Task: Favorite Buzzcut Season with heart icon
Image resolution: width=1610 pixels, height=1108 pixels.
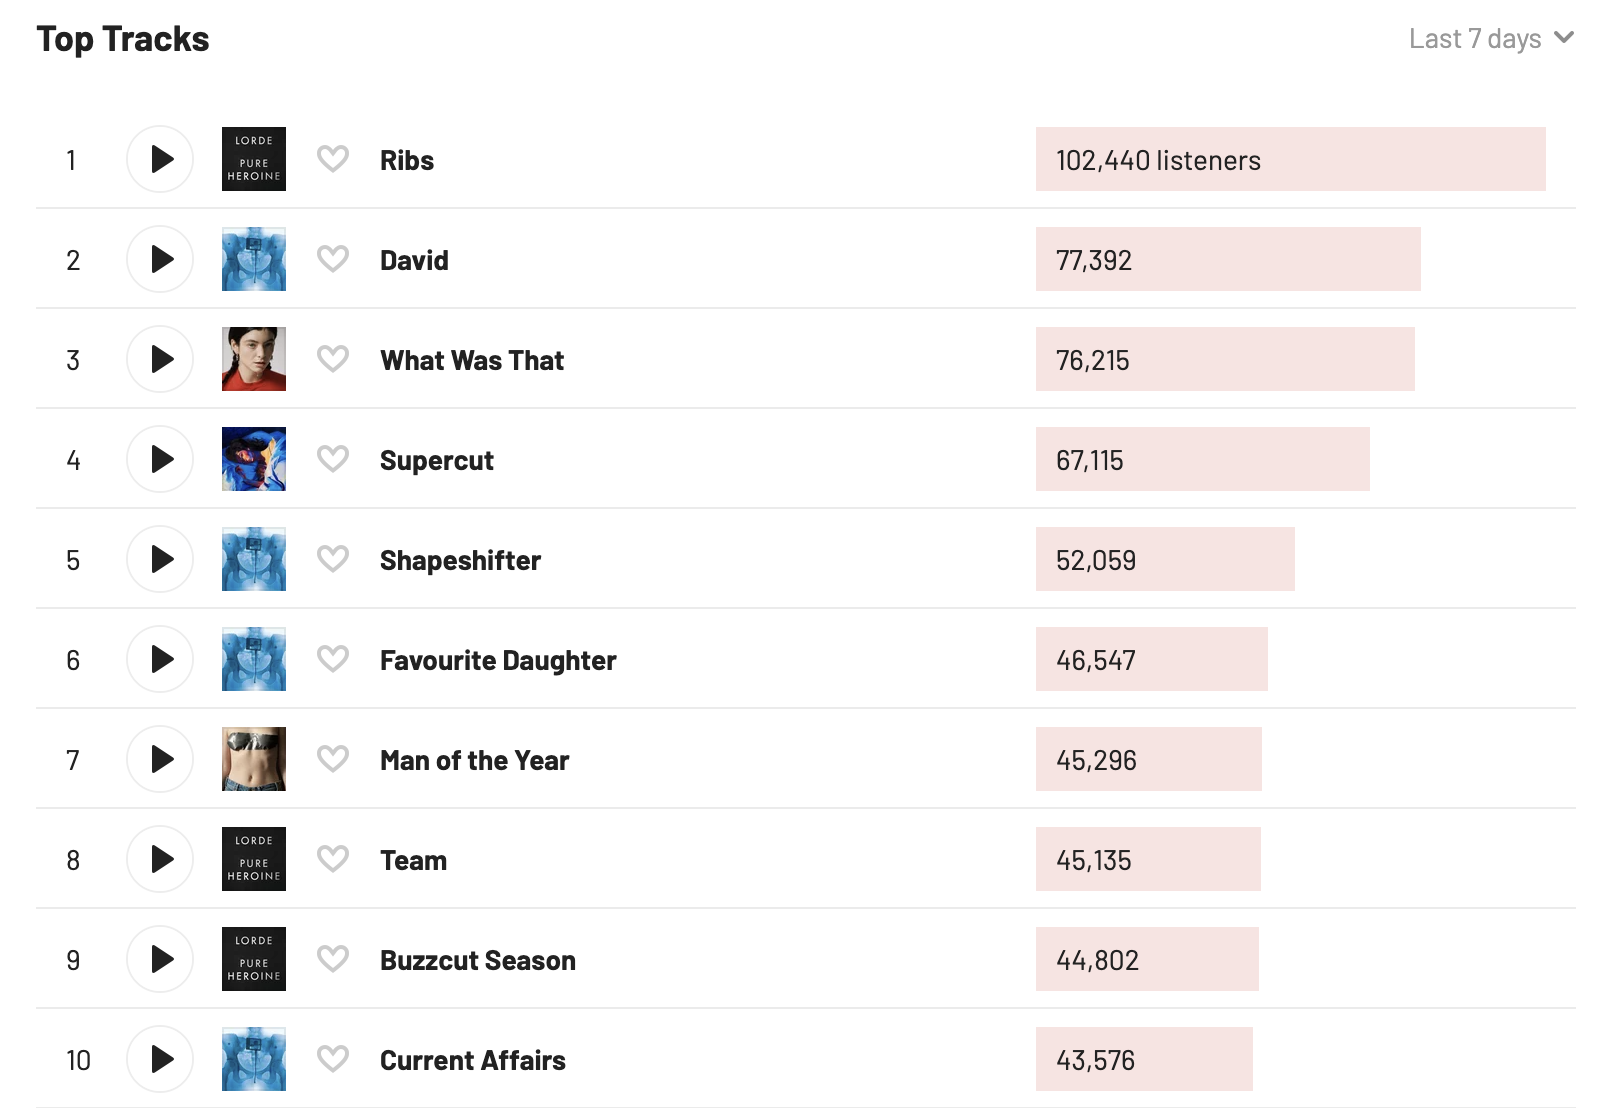Action: [333, 959]
